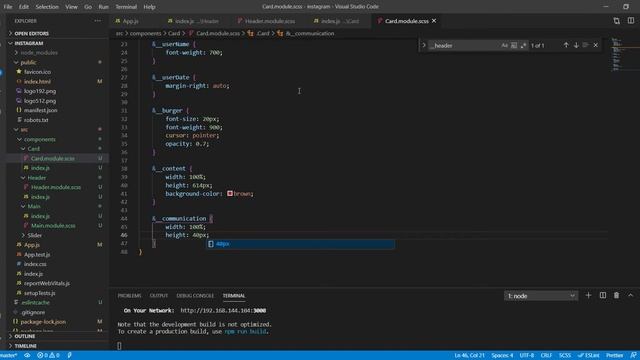Click the minimap code overview
The image size is (640, 360).
pyautogui.click(x=623, y=55)
